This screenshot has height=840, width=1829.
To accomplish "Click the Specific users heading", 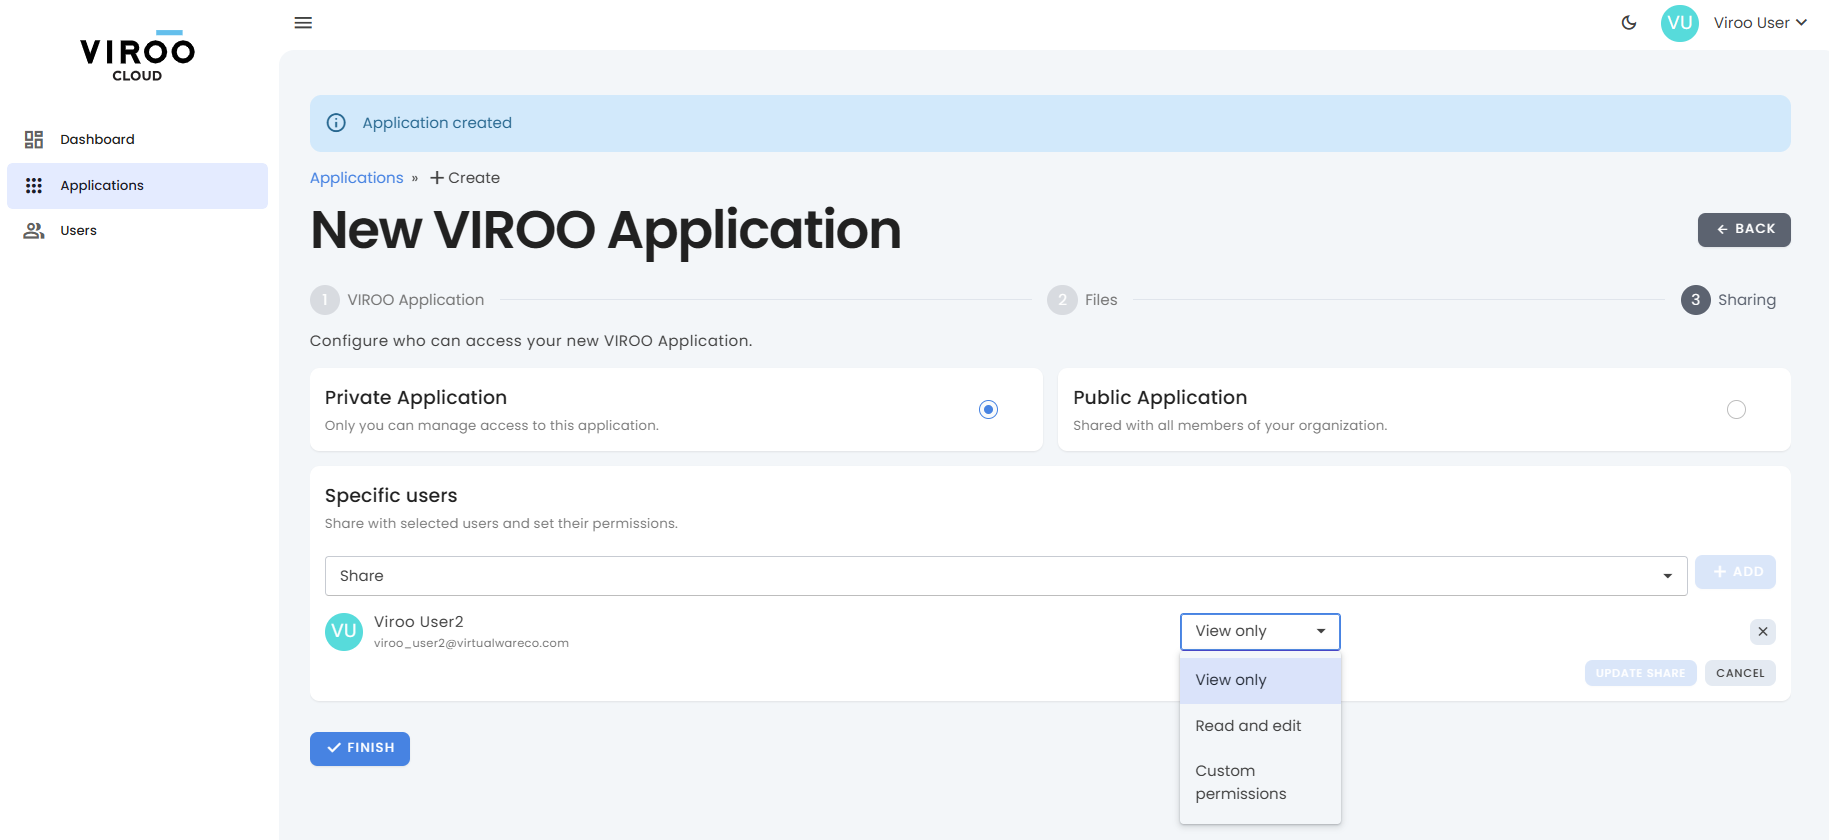I will pos(391,496).
